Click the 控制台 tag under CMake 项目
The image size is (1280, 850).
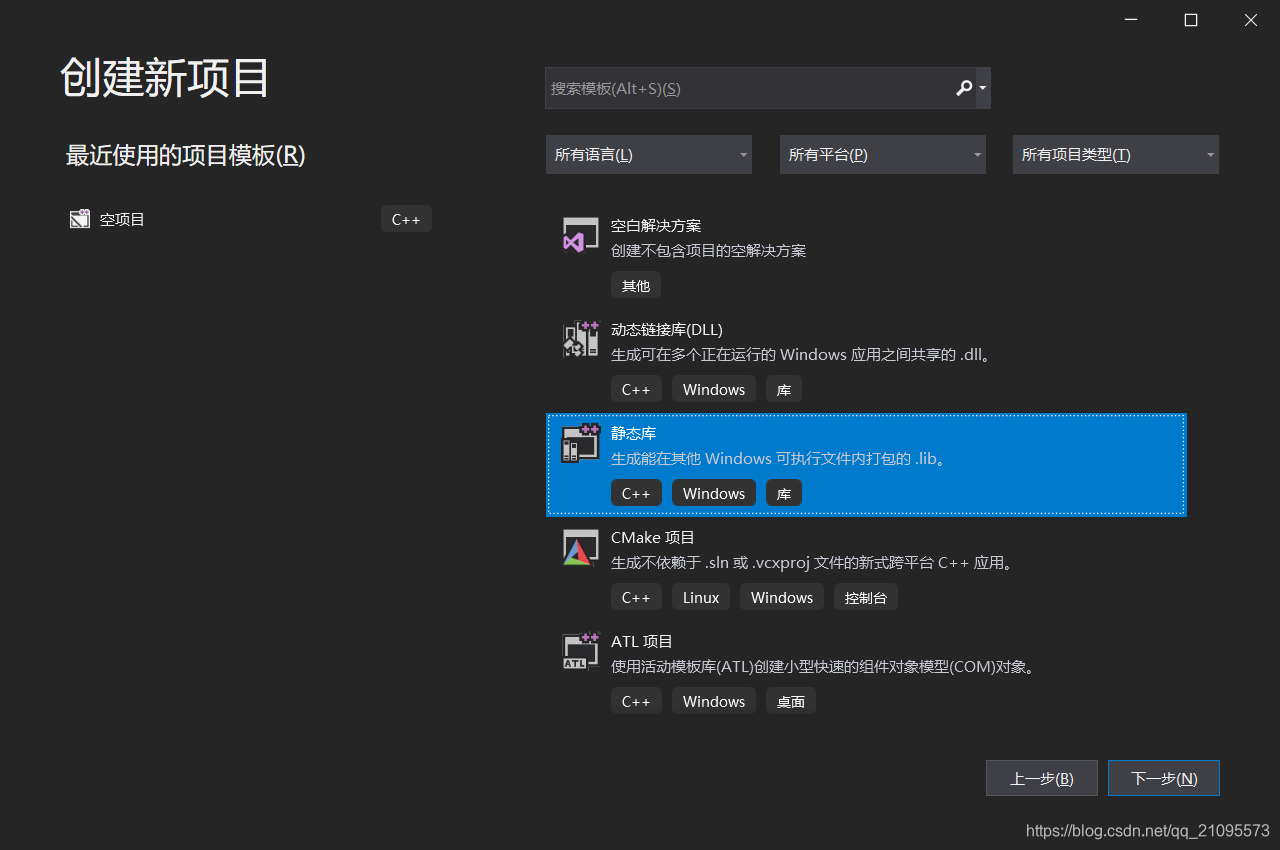pos(865,597)
